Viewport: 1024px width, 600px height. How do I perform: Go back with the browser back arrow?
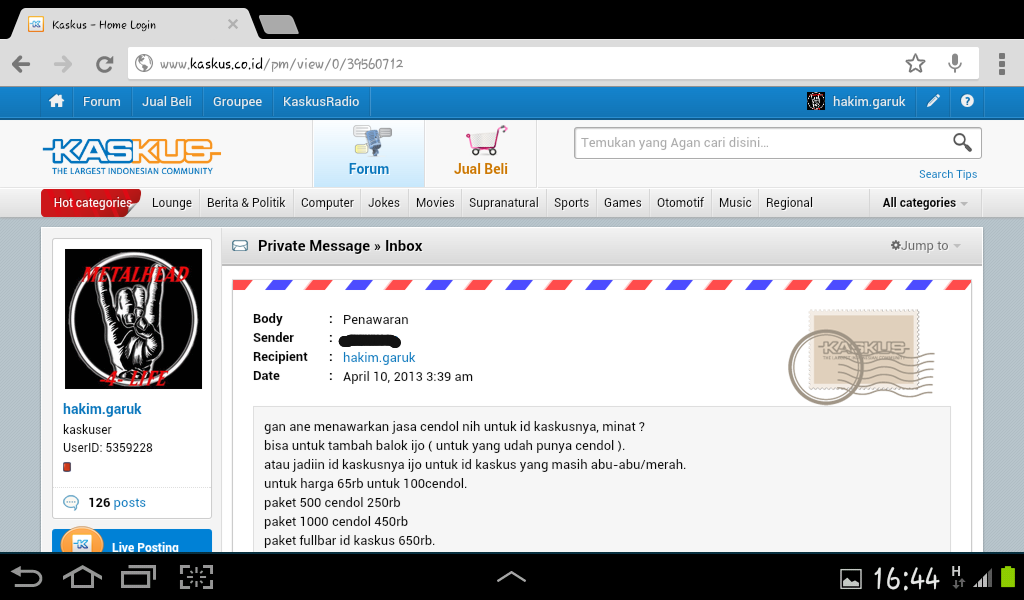21,64
